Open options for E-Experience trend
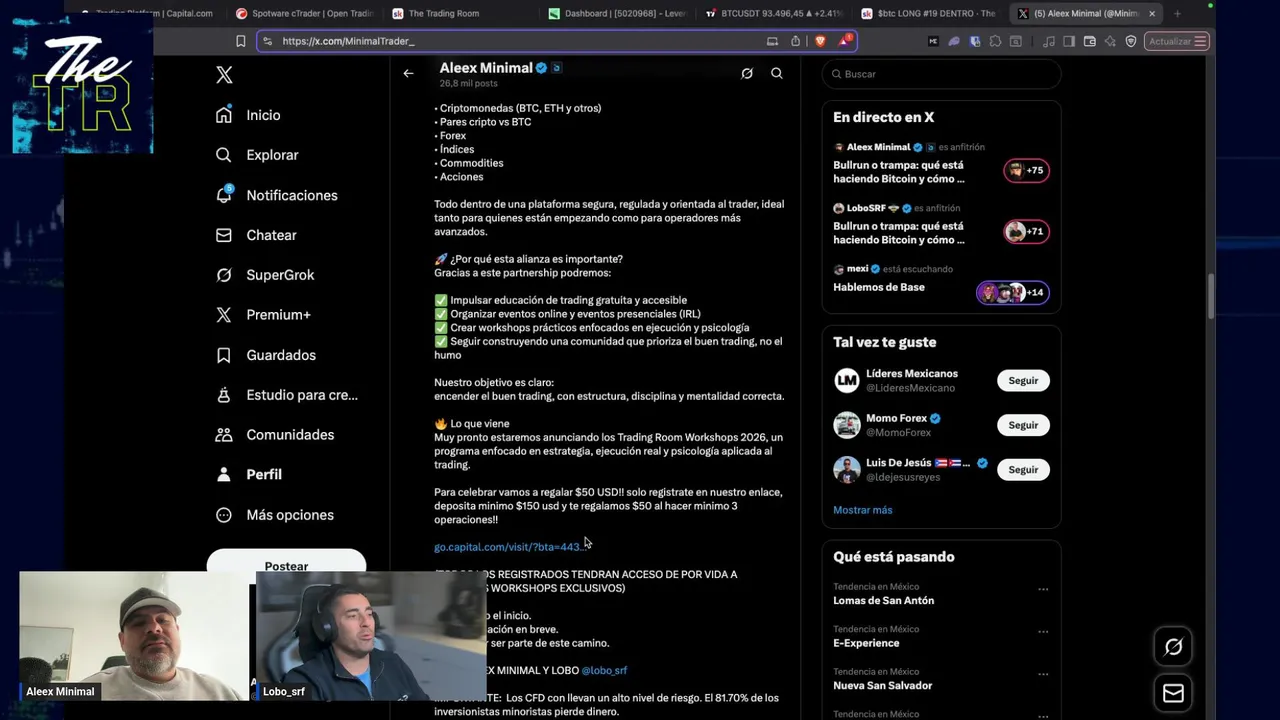 click(1043, 631)
